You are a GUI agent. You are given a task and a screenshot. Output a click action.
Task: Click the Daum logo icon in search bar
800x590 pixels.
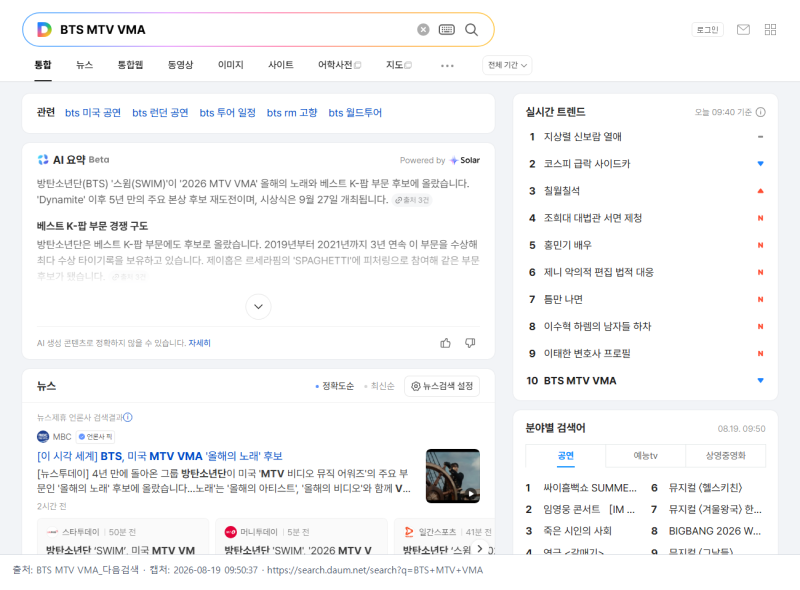(44, 30)
